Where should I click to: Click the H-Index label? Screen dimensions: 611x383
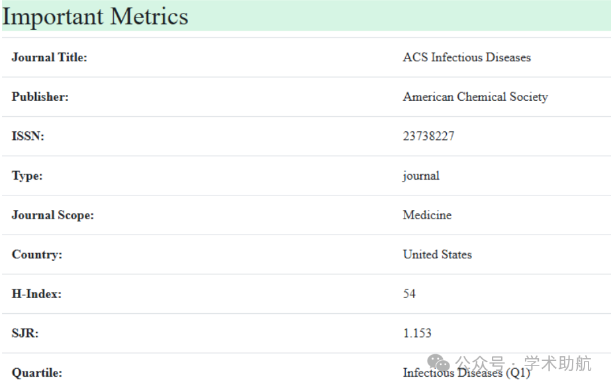pyautogui.click(x=37, y=294)
